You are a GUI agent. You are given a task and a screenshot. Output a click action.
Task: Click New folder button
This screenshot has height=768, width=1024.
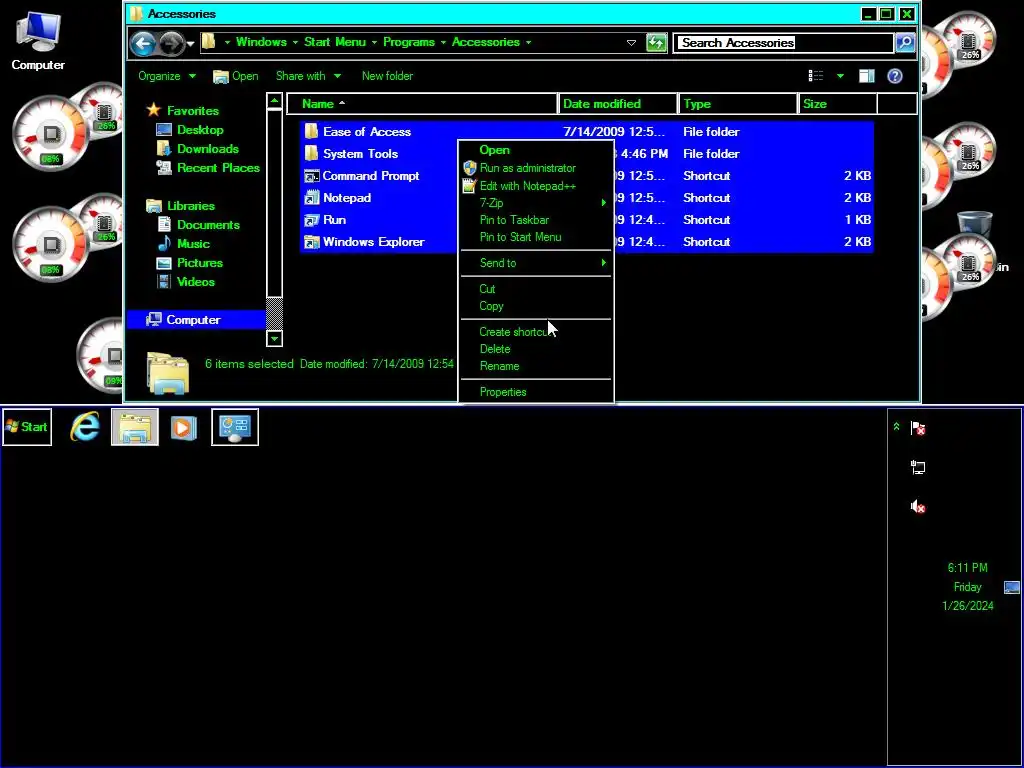pos(387,76)
